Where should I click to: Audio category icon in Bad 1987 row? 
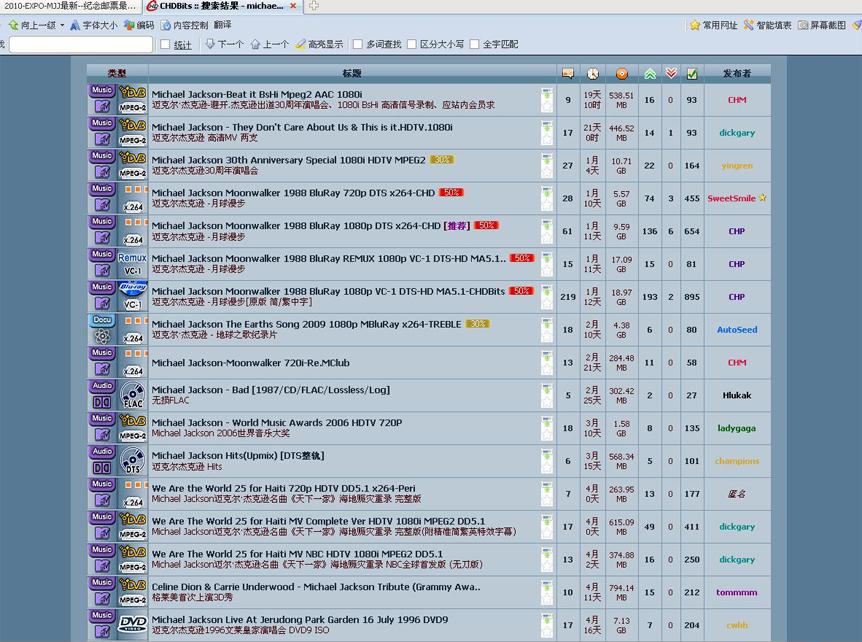[102, 395]
